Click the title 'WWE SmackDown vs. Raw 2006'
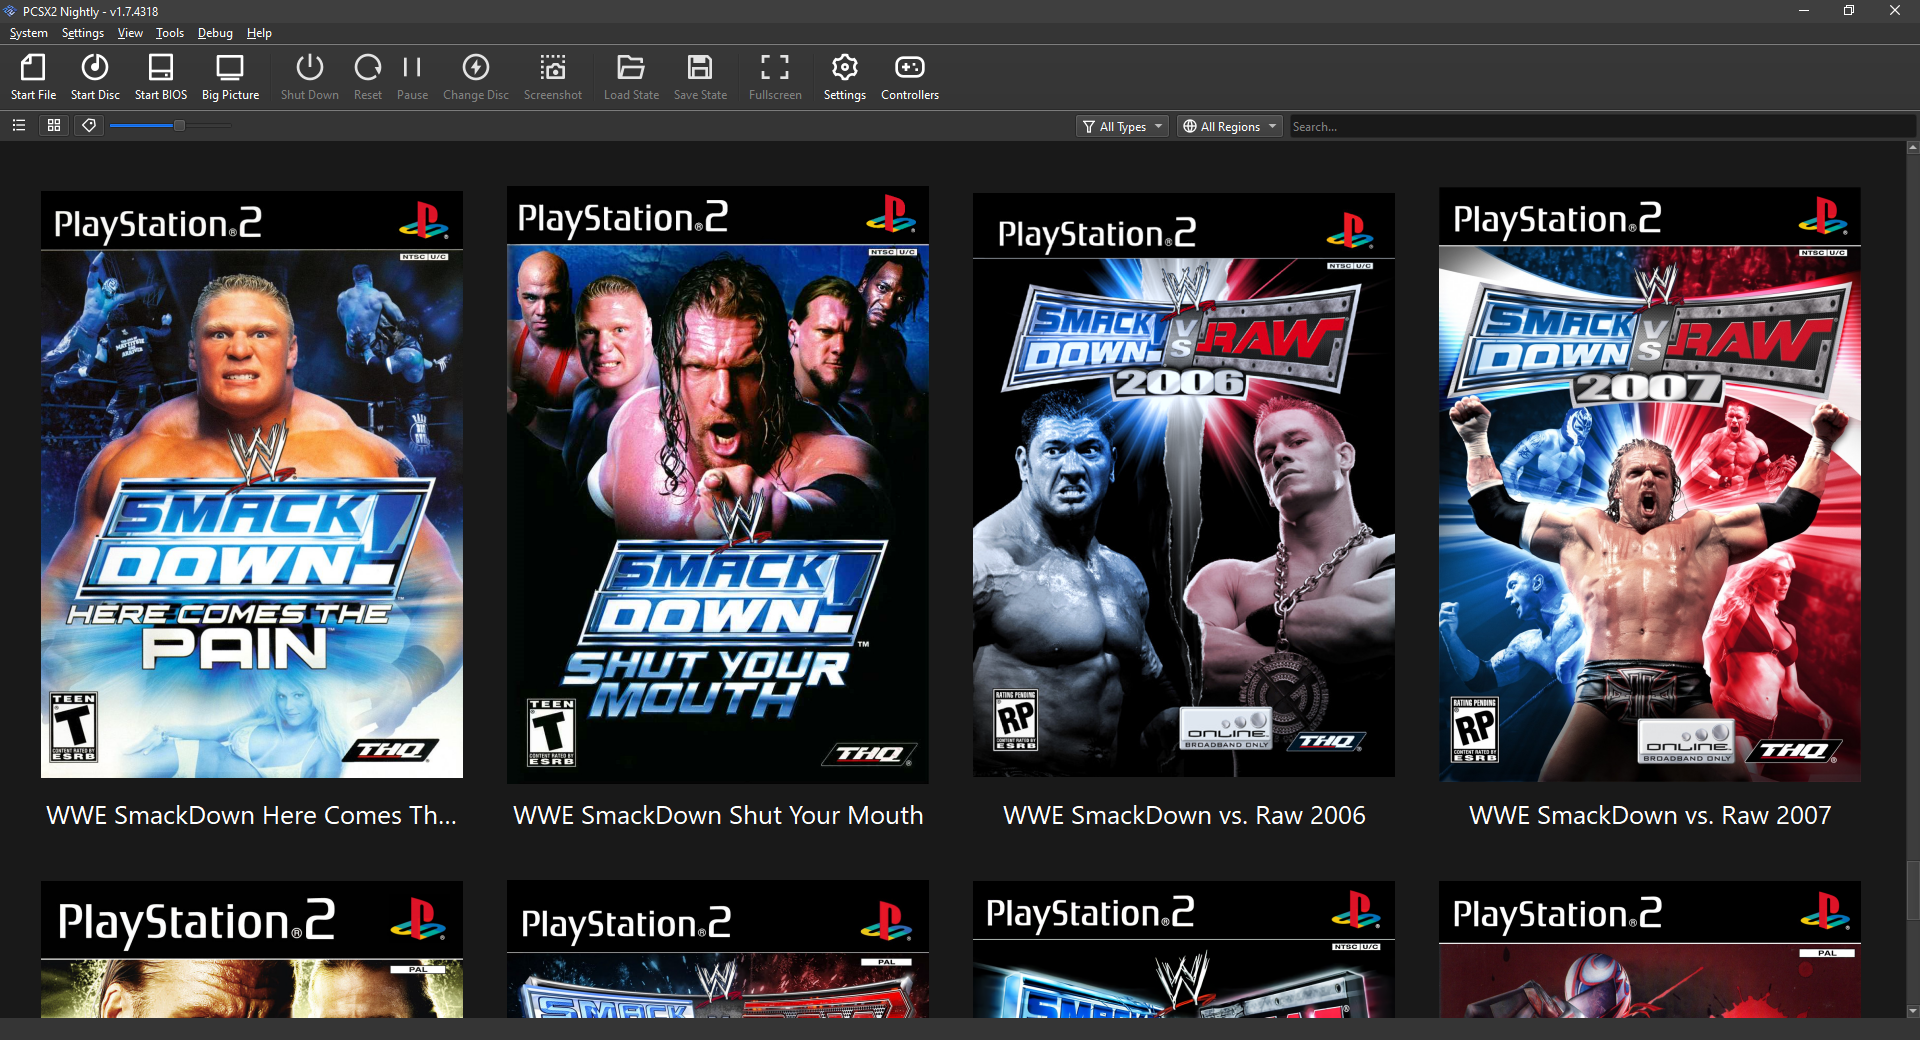This screenshot has width=1920, height=1040. 1184,815
